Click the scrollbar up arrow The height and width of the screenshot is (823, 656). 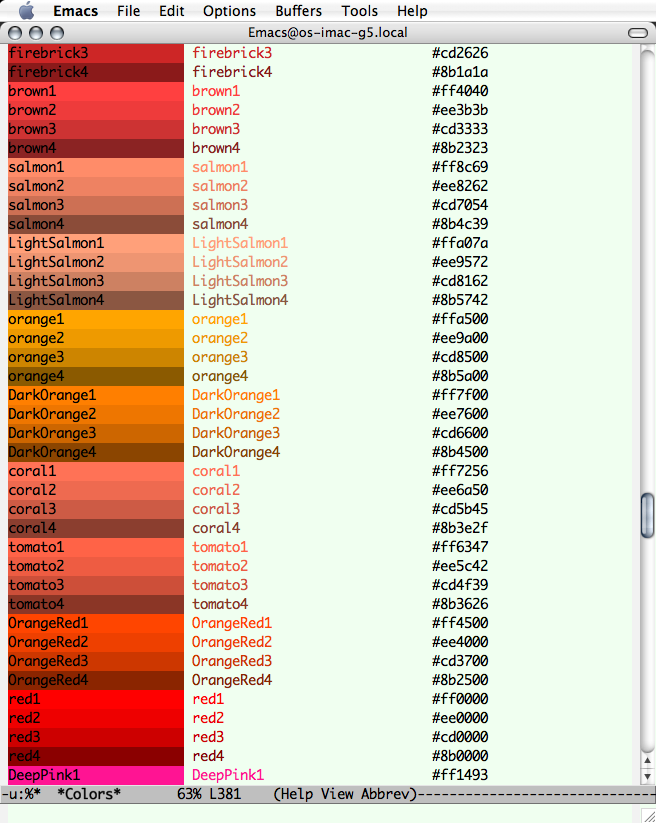point(648,761)
